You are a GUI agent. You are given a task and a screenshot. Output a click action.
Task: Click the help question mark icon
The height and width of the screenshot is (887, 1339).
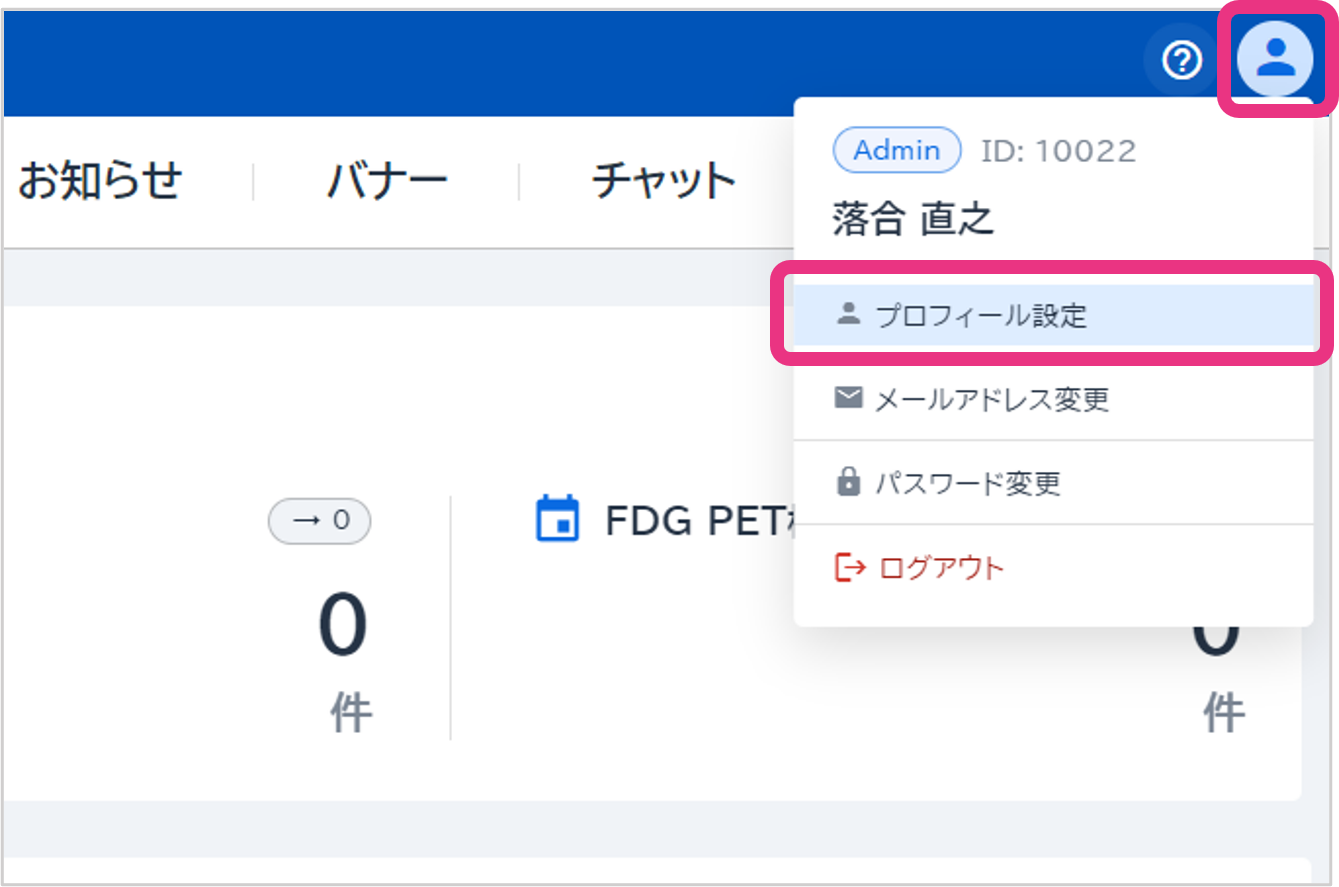tap(1182, 61)
